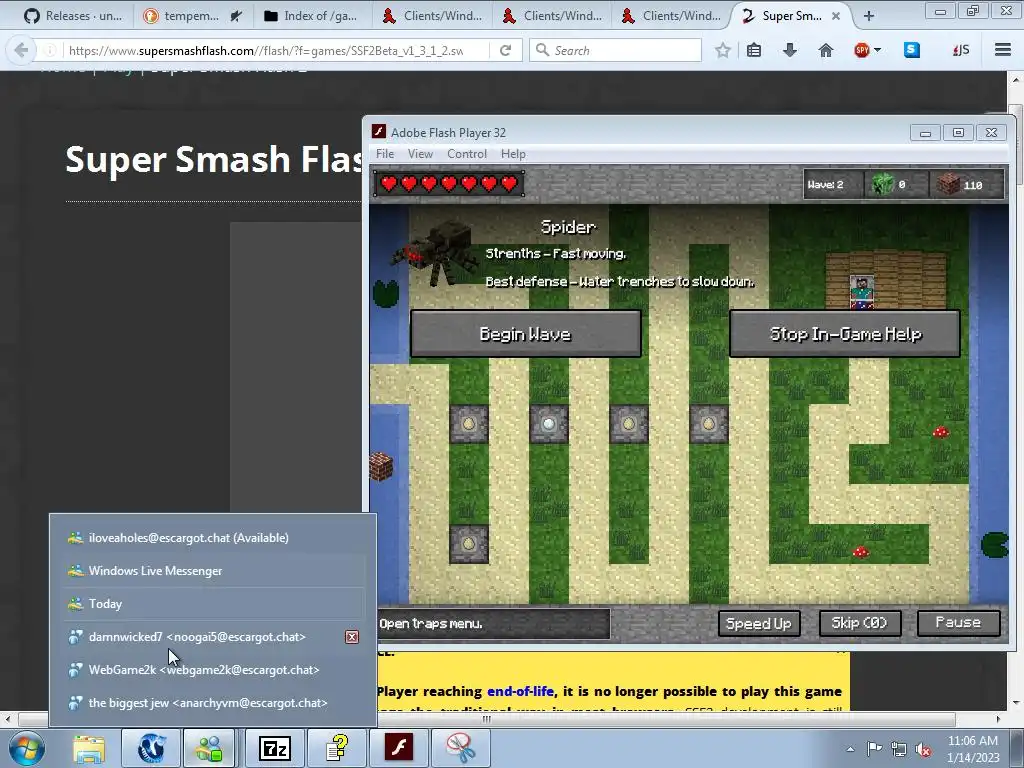Image resolution: width=1024 pixels, height=768 pixels.
Task: Open 7-Zip from the taskbar
Action: click(275, 748)
